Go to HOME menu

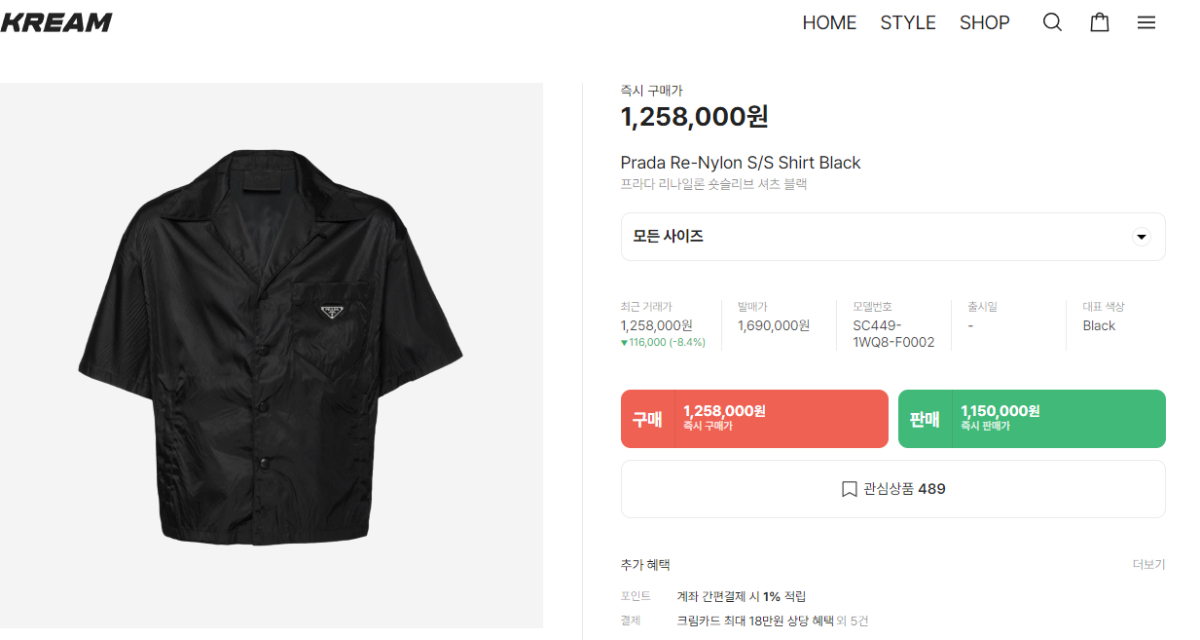click(x=829, y=22)
